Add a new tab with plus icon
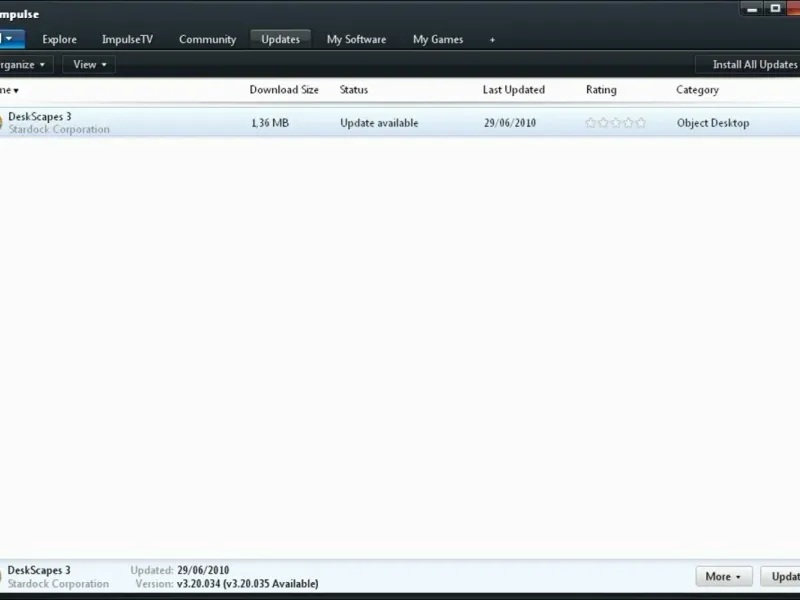 [x=492, y=40]
